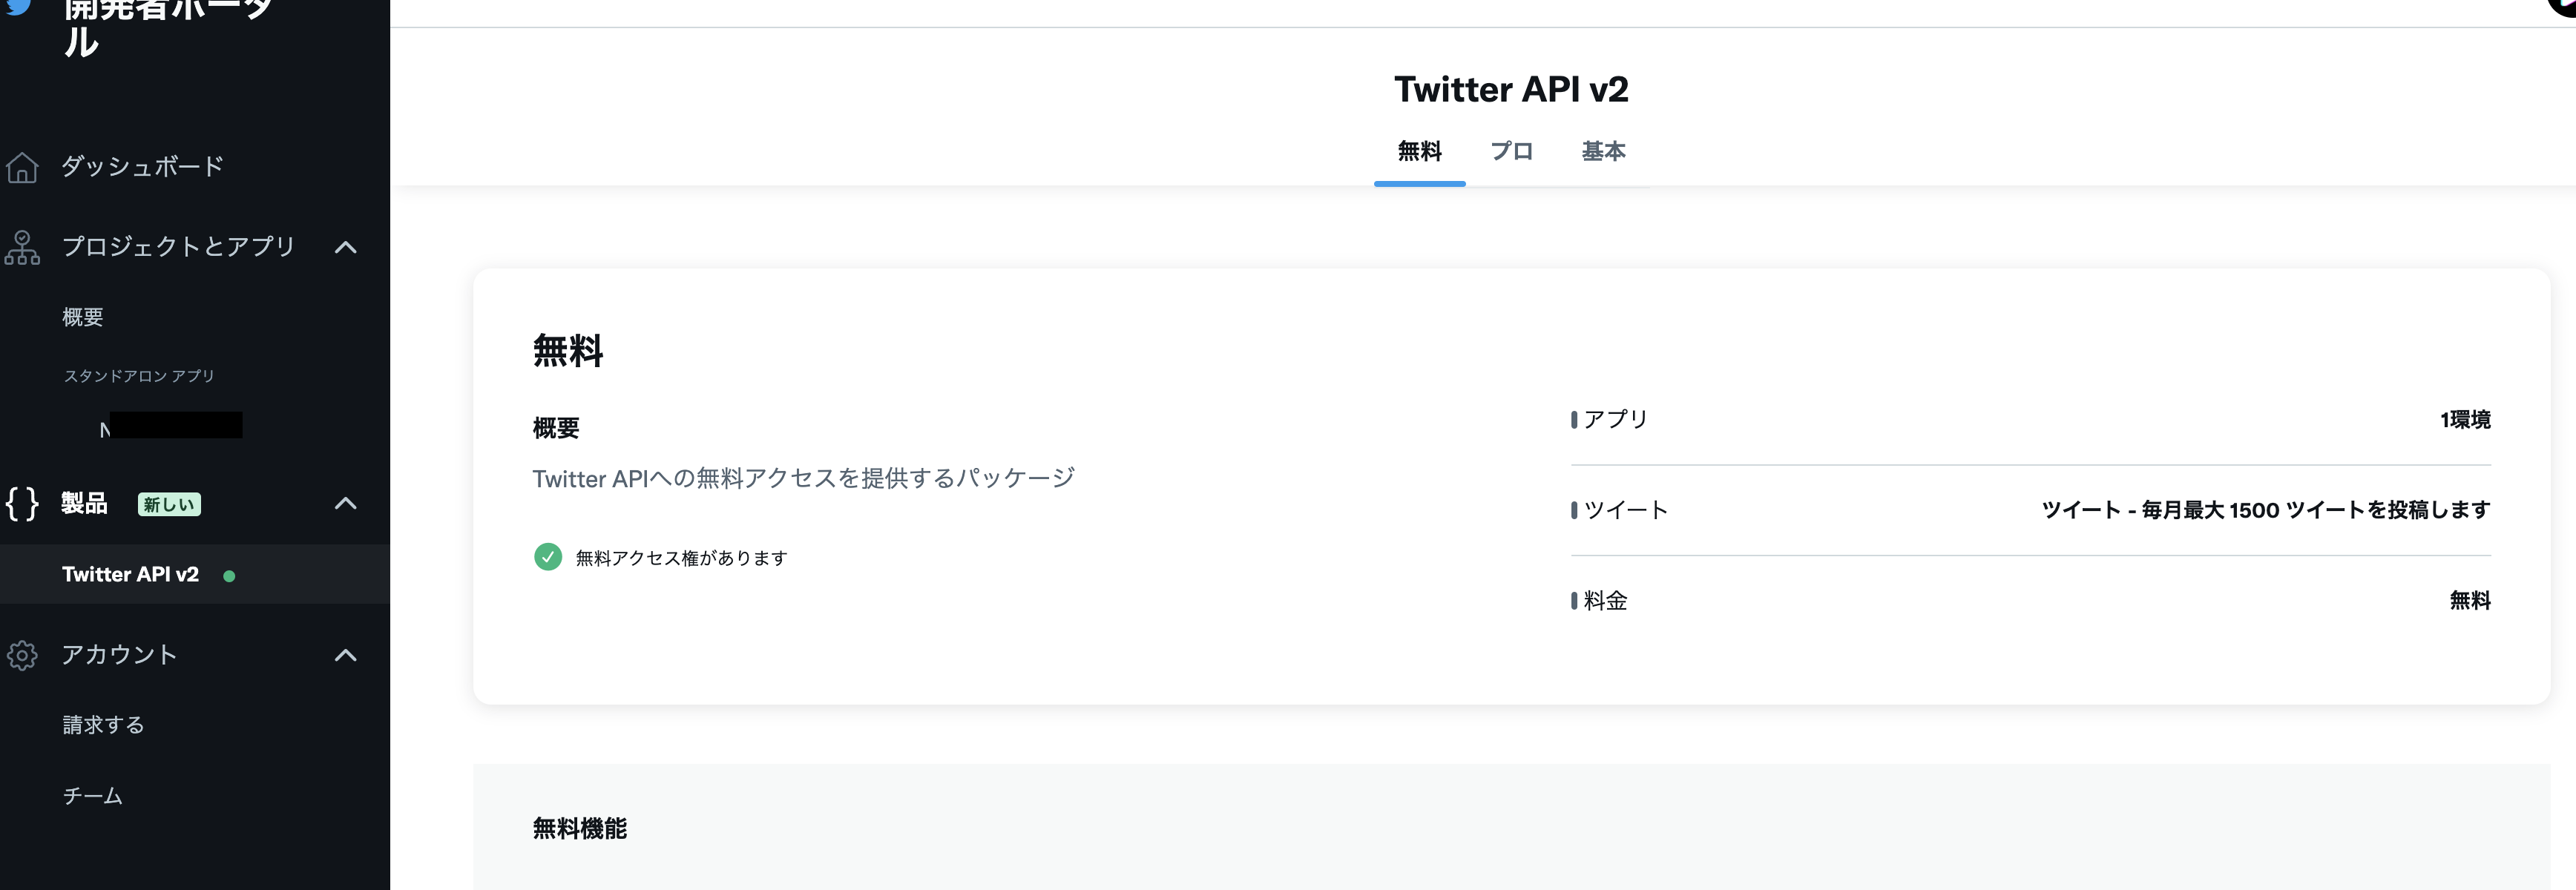
Task: Click the スタンドアロン アプリ entry
Action: (x=138, y=376)
